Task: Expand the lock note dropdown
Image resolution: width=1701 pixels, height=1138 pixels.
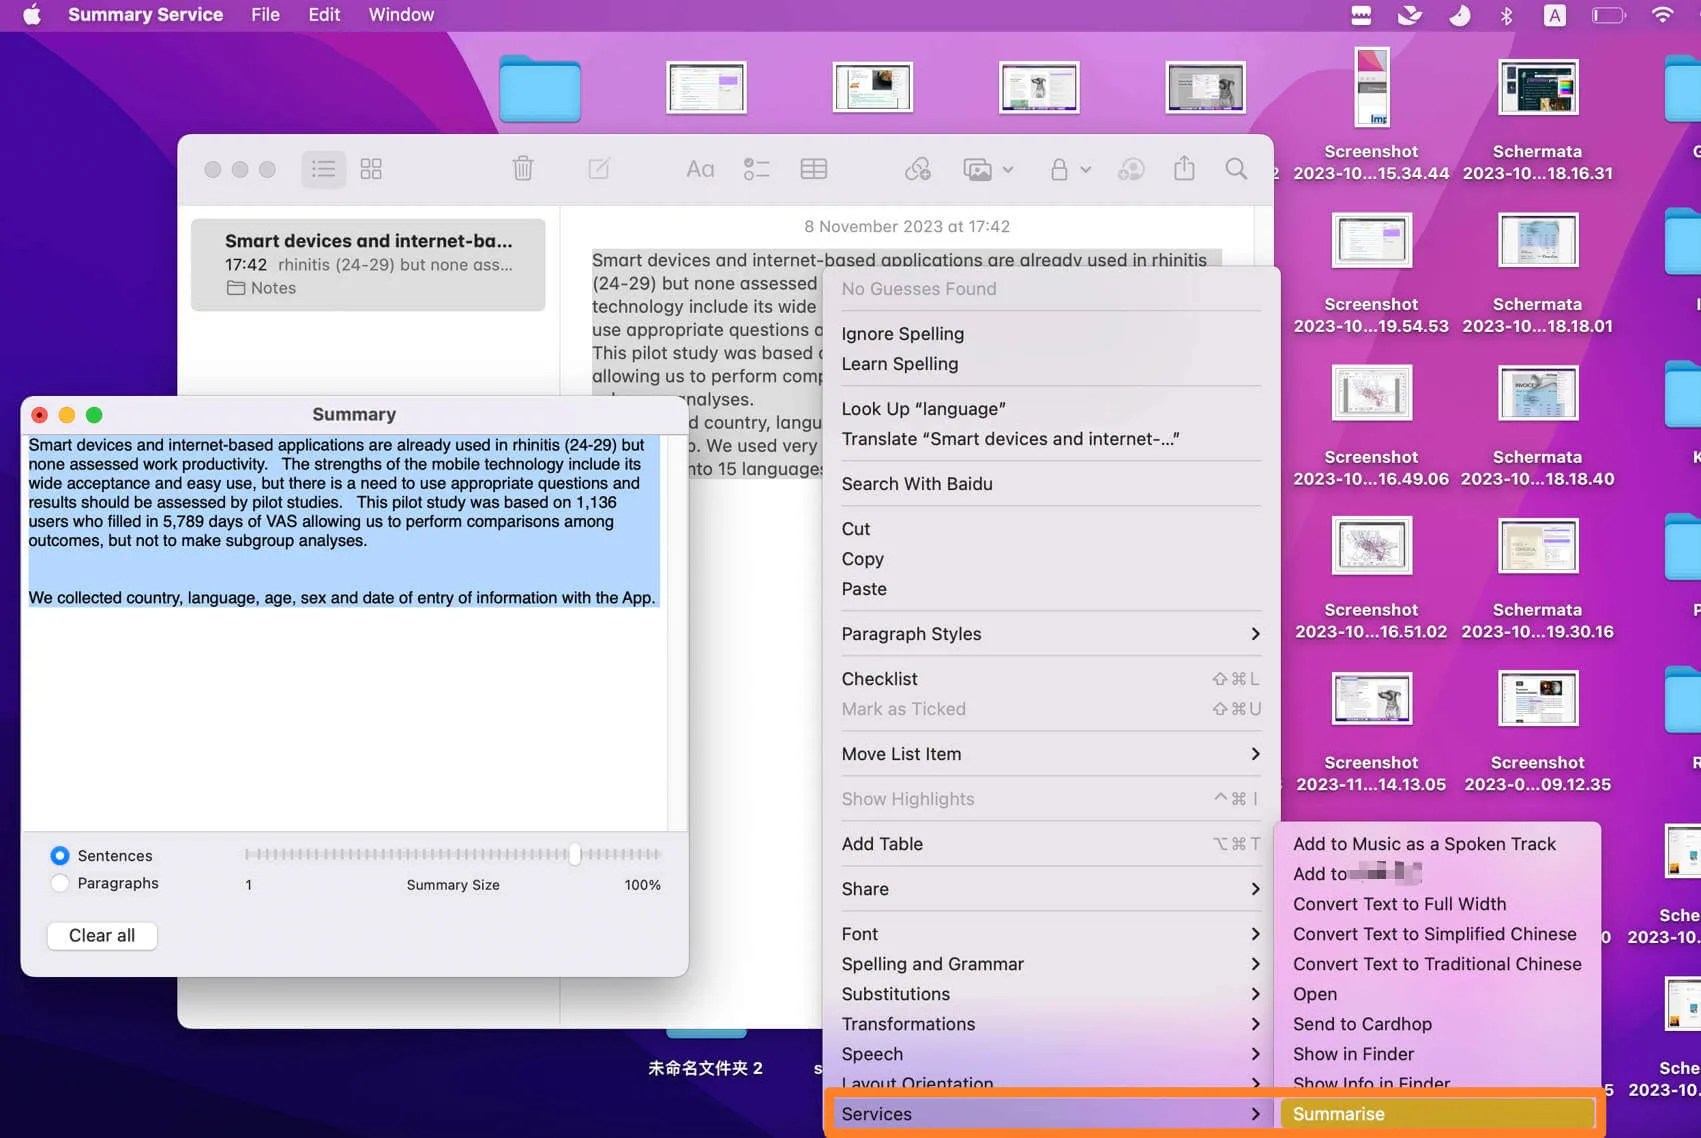Action: (1085, 170)
